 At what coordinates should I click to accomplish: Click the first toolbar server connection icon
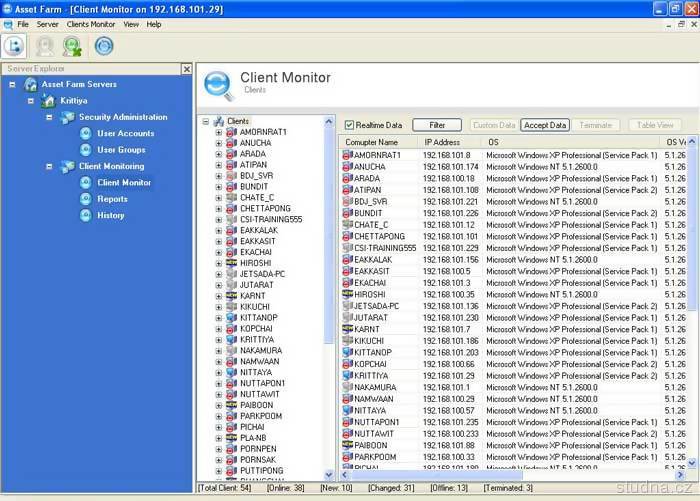click(x=14, y=46)
